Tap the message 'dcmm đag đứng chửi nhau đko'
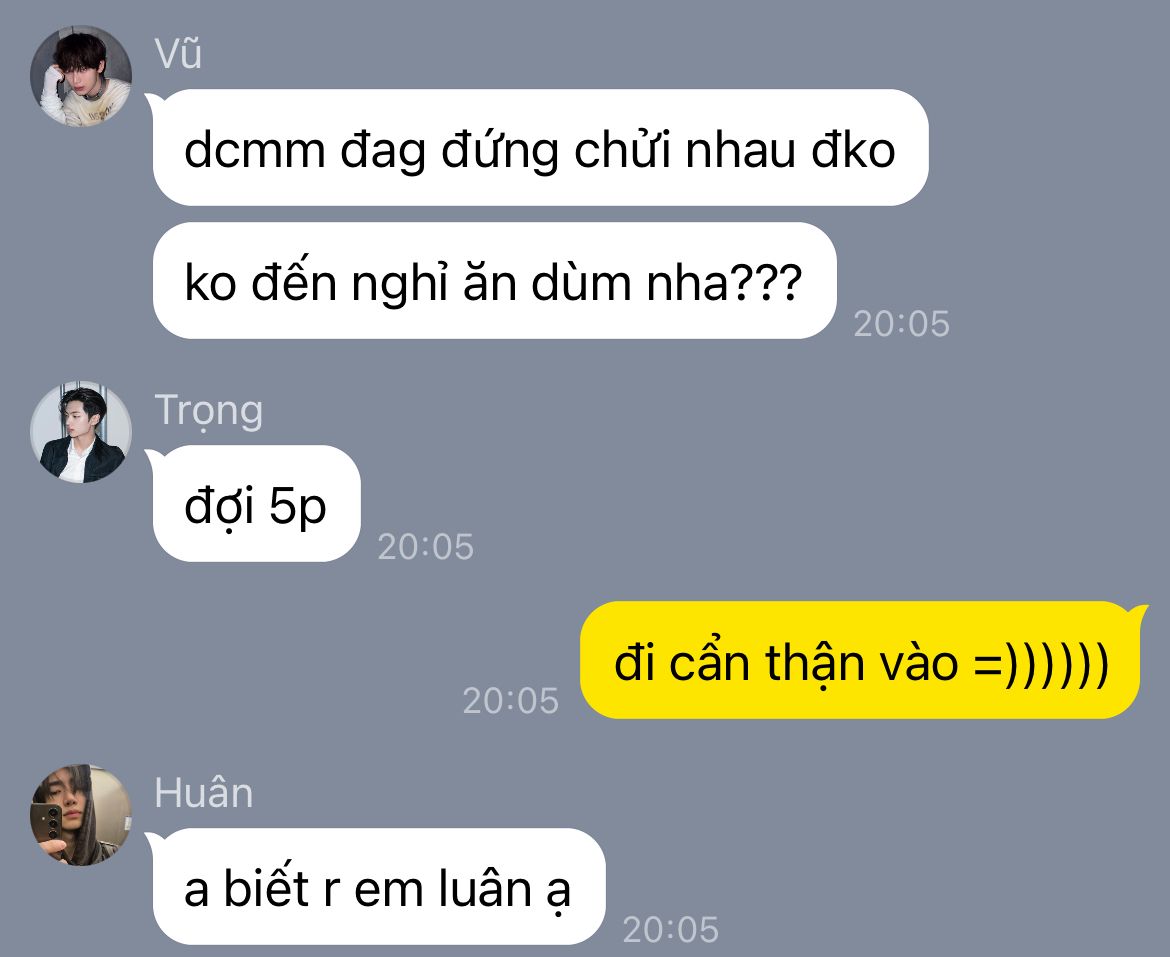The width and height of the screenshot is (1170, 957). click(x=540, y=148)
